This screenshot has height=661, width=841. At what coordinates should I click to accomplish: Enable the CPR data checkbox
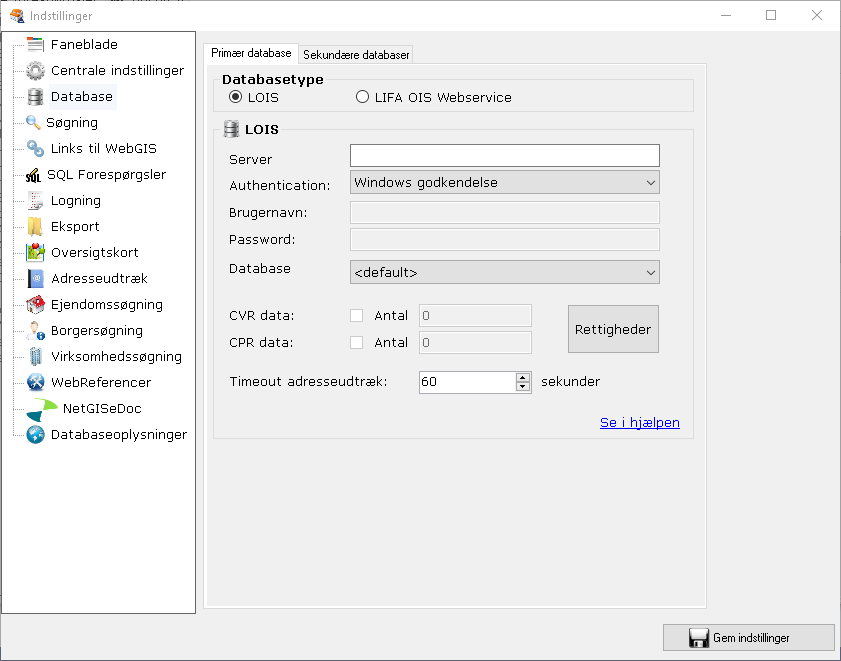(356, 343)
